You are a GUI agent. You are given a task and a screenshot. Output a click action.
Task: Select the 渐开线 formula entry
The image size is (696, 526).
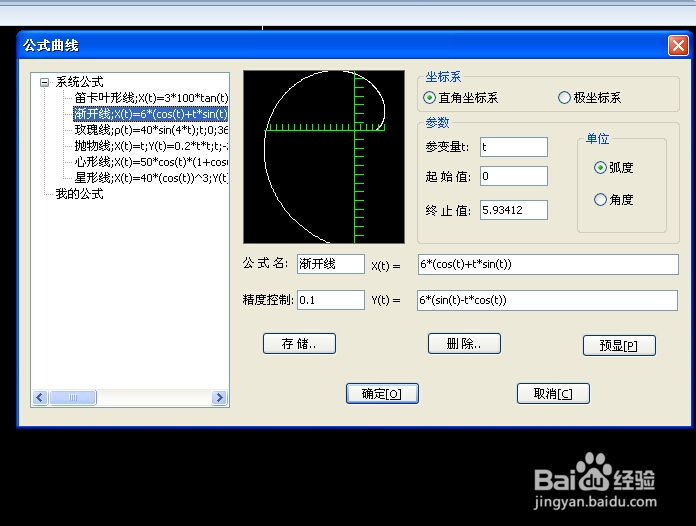coord(150,114)
